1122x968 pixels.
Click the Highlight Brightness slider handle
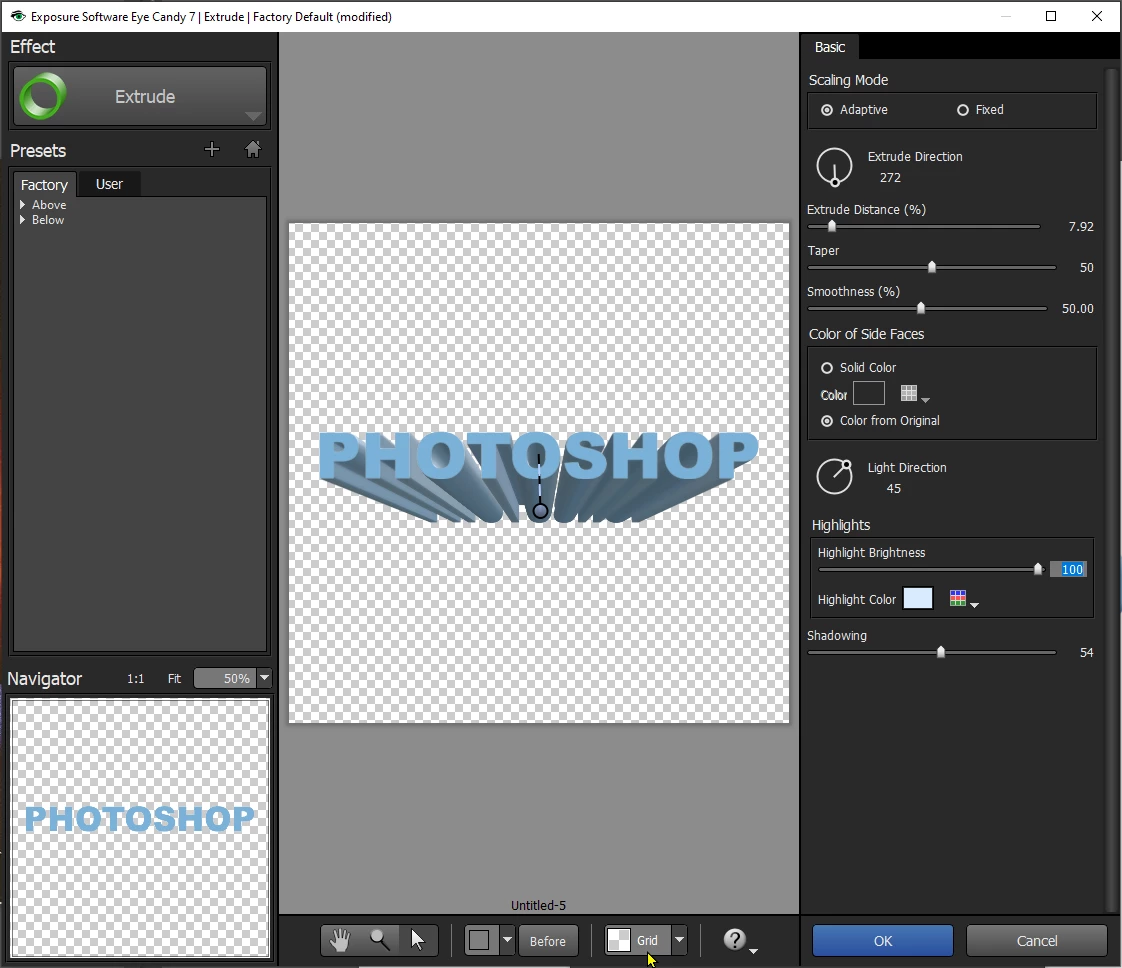(x=1038, y=569)
